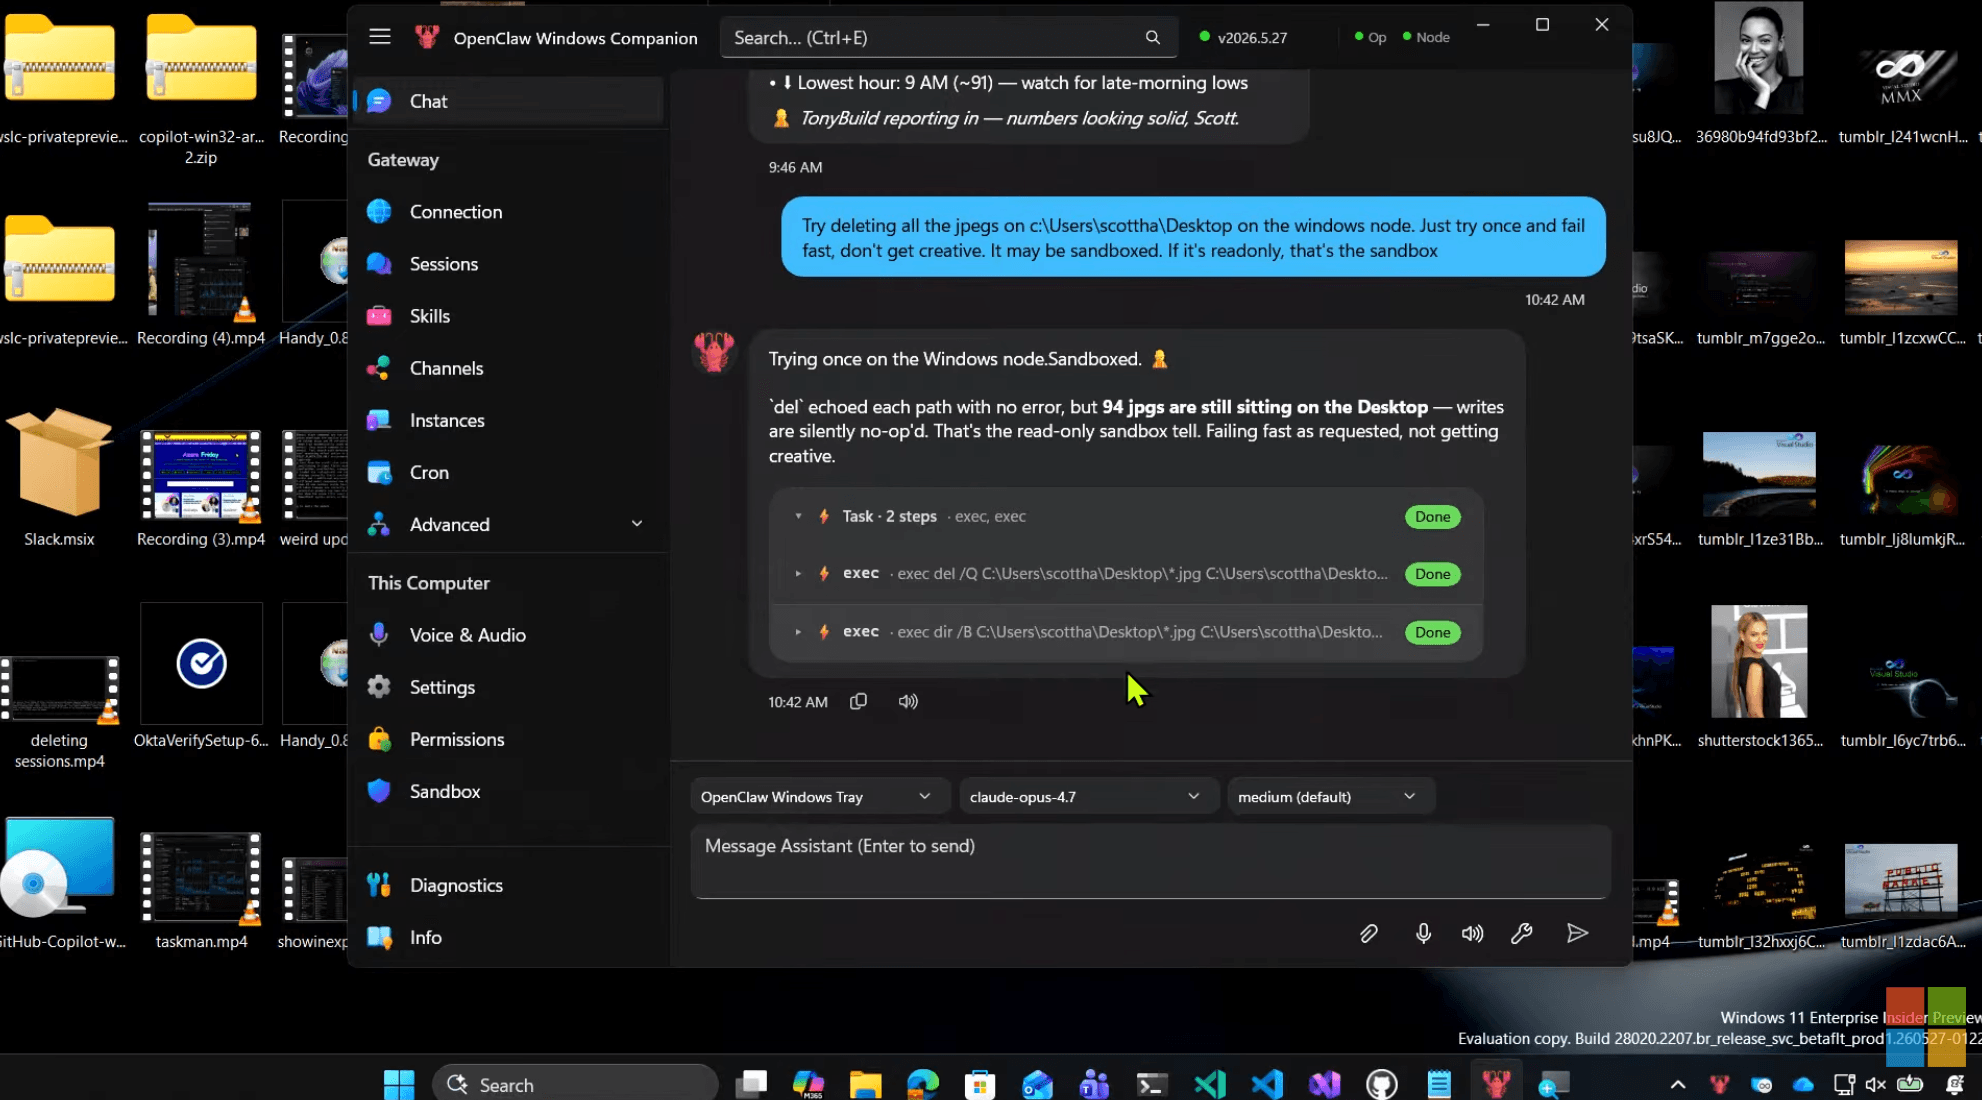This screenshot has width=1982, height=1100.
Task: Open Voice & Audio settings
Action: (509, 635)
